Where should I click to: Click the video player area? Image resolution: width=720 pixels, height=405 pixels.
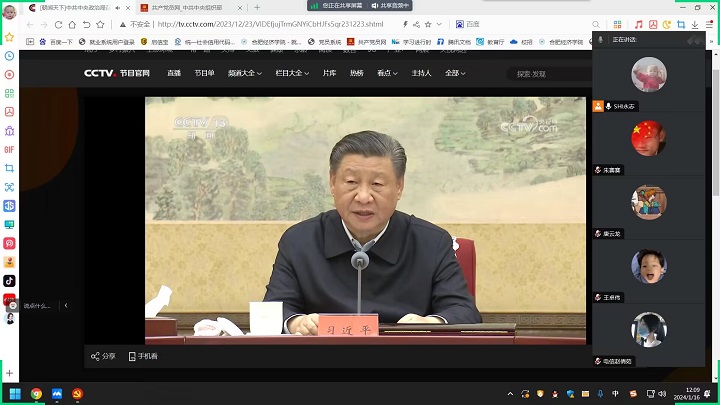[x=366, y=220]
